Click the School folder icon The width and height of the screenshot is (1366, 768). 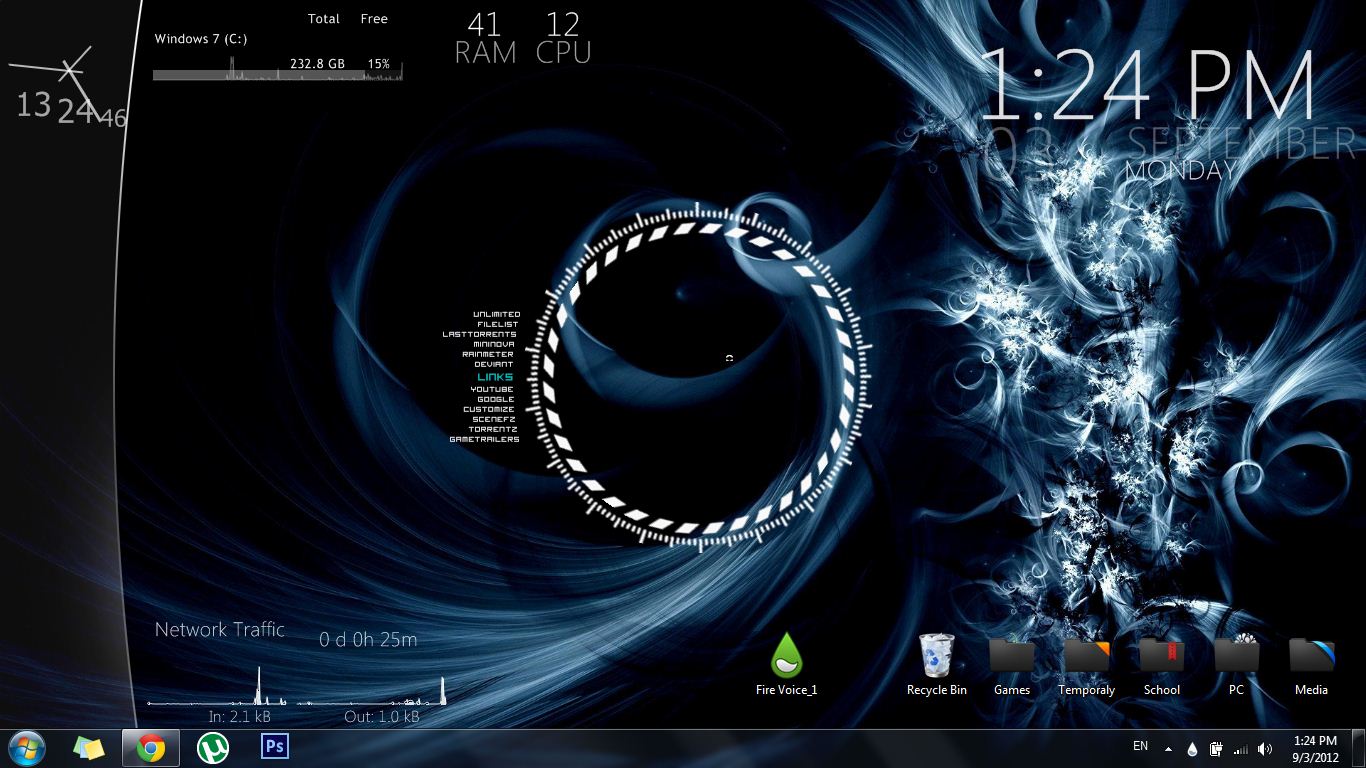[1161, 657]
